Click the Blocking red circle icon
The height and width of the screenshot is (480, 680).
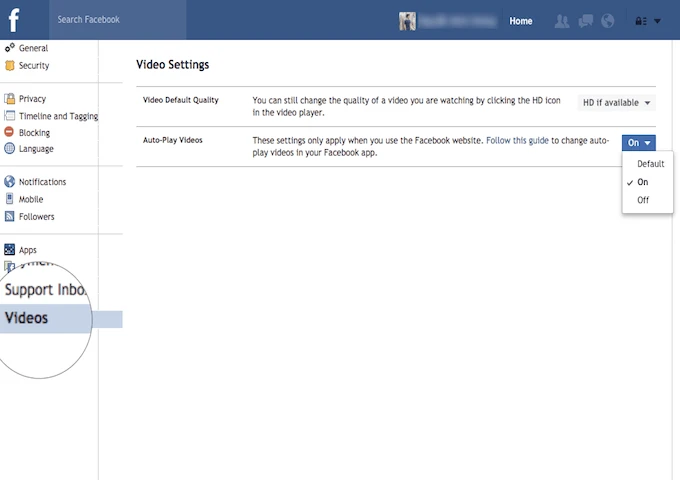(10, 133)
